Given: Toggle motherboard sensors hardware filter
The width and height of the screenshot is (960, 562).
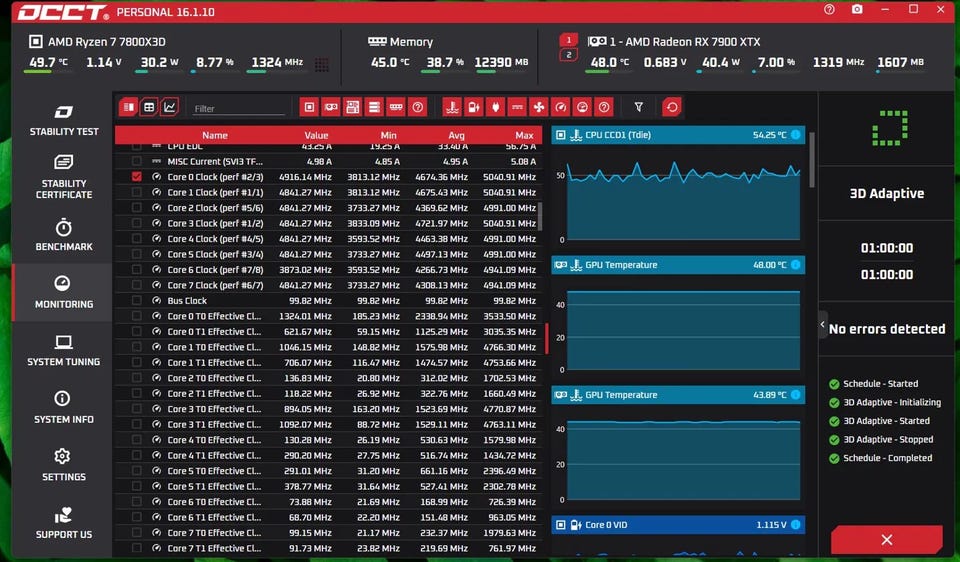Looking at the screenshot, I should [x=353, y=107].
